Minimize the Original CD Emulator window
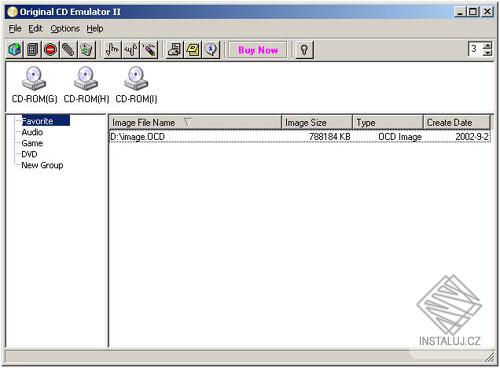 click(460, 12)
